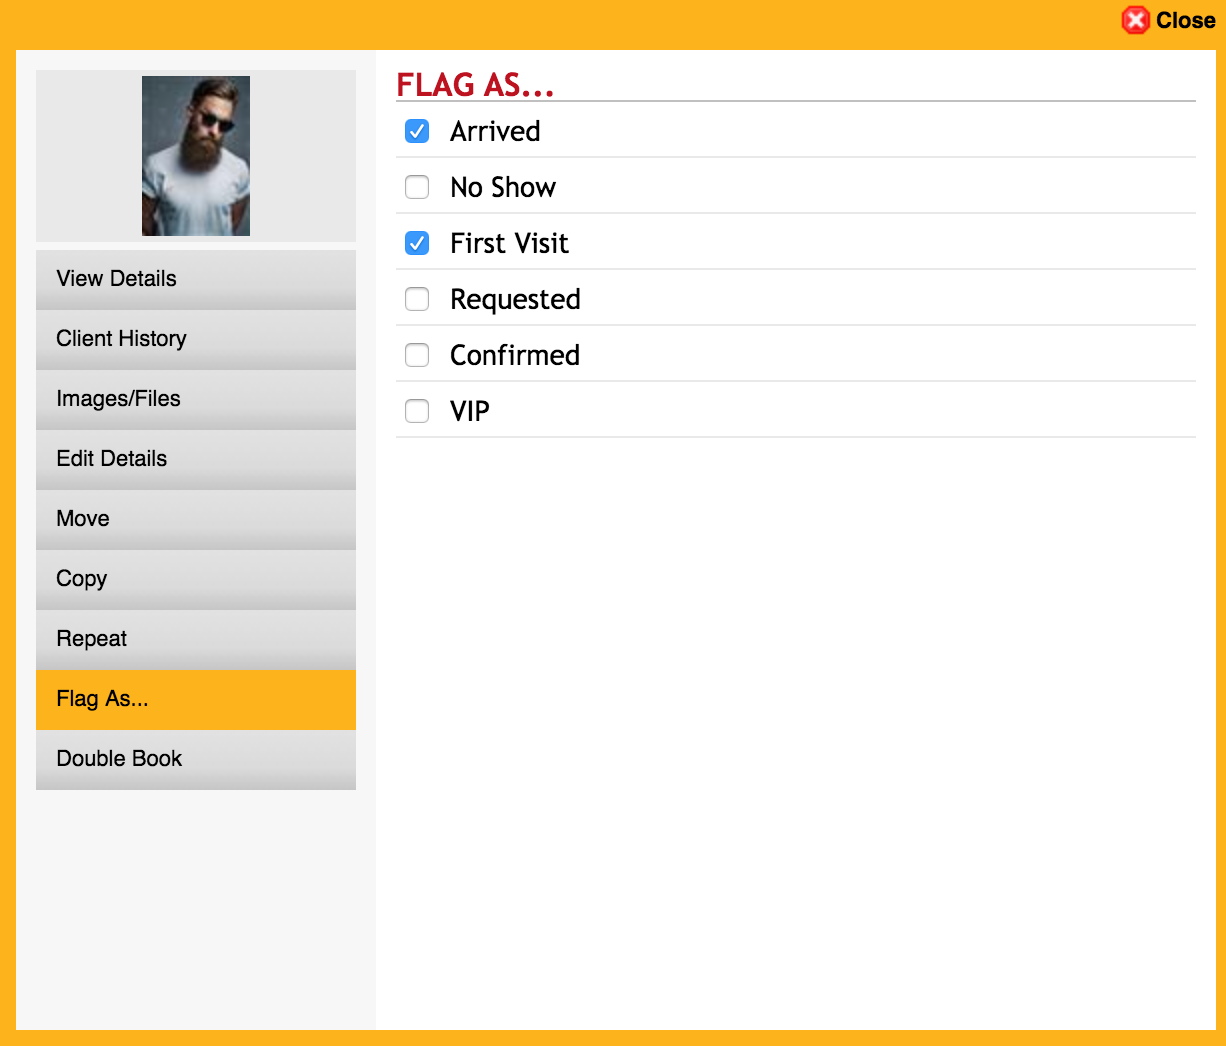Image resolution: width=1226 pixels, height=1046 pixels.
Task: Click the Arrived label text
Action: click(495, 131)
